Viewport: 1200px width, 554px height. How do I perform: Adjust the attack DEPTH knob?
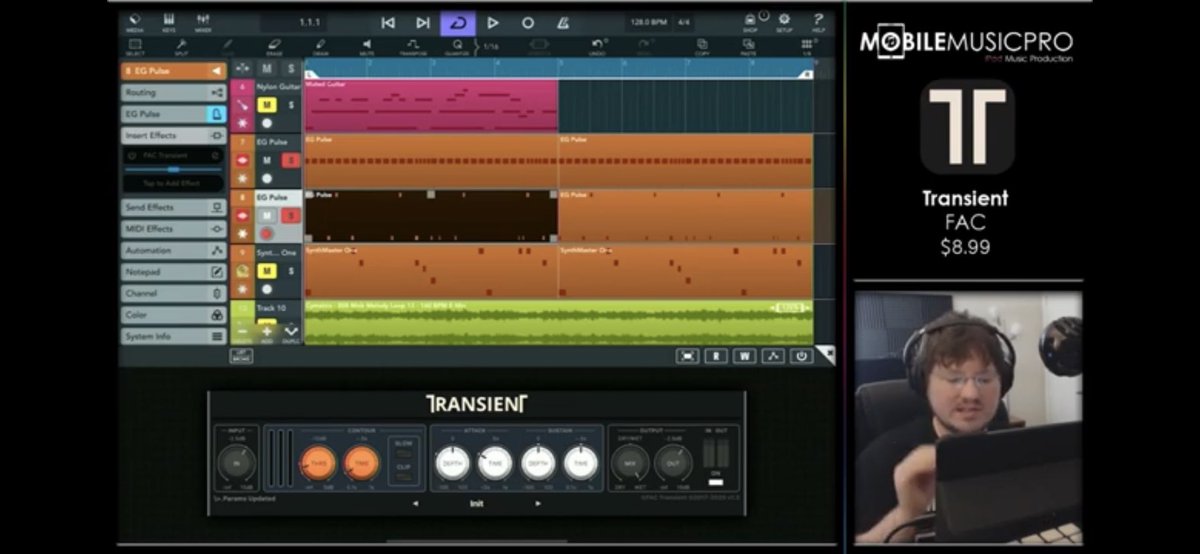click(452, 463)
